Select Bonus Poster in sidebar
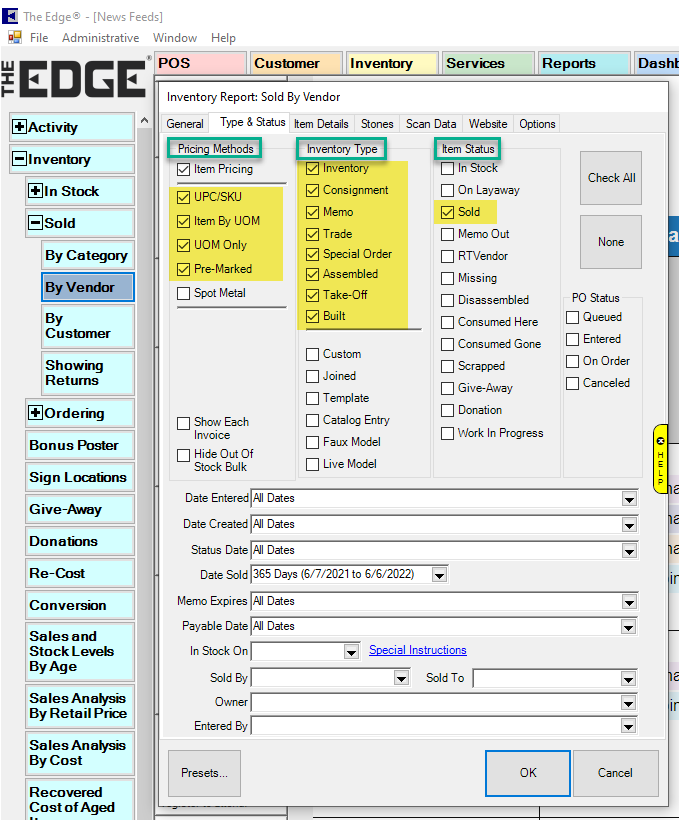Viewport: 679px width, 820px height. [x=74, y=445]
